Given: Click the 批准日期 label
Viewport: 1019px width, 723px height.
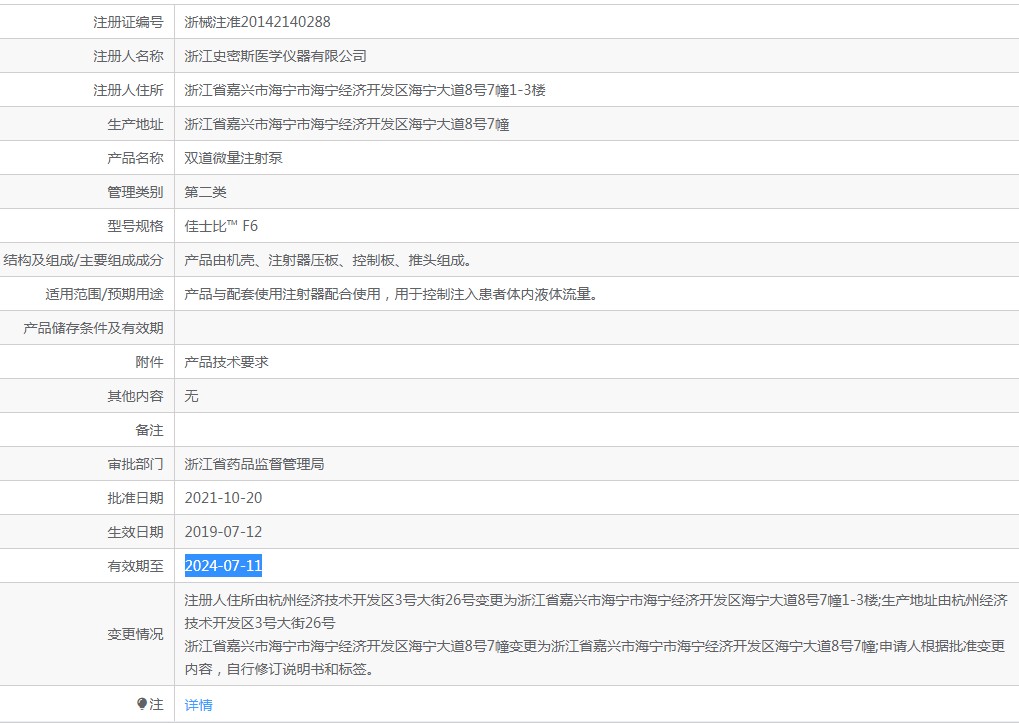Looking at the screenshot, I should click(x=135, y=498).
